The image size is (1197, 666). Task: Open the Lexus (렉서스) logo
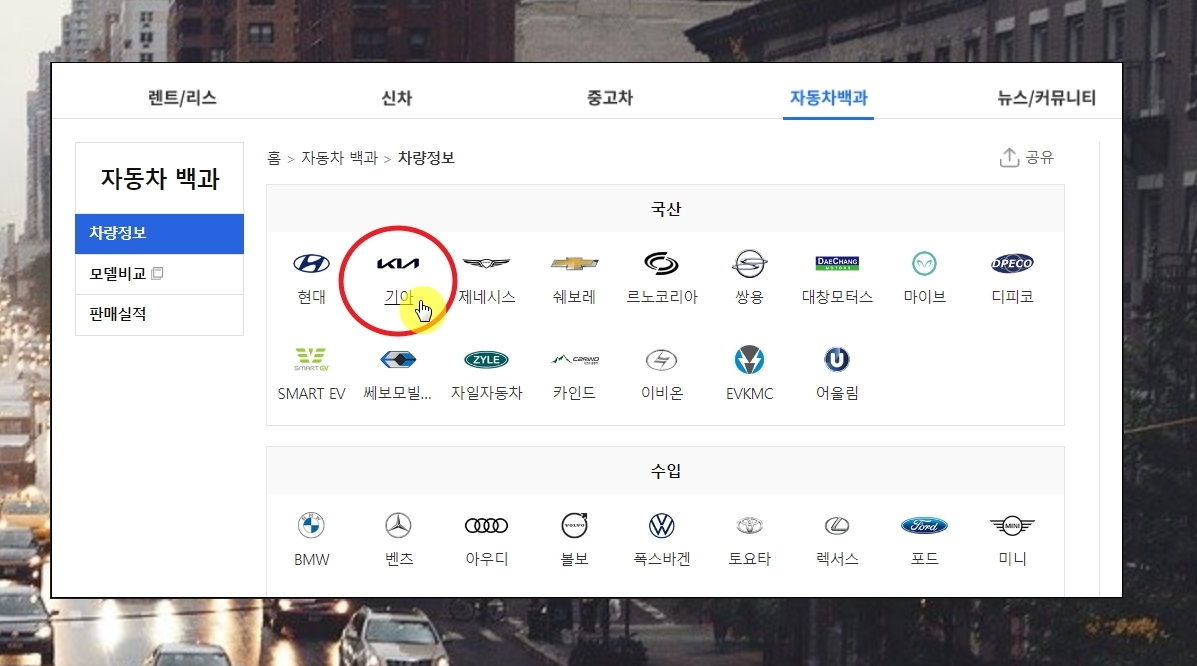coord(837,525)
